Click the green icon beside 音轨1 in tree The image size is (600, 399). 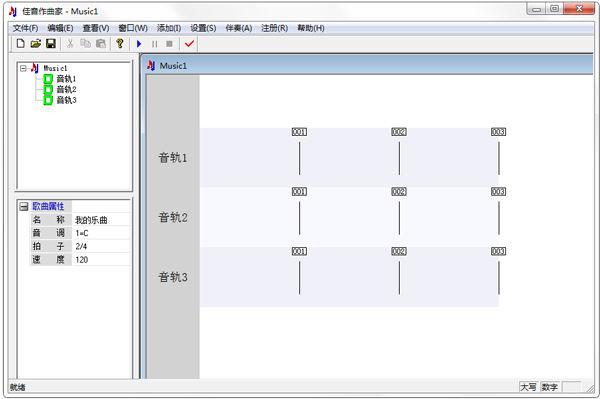pyautogui.click(x=48, y=79)
